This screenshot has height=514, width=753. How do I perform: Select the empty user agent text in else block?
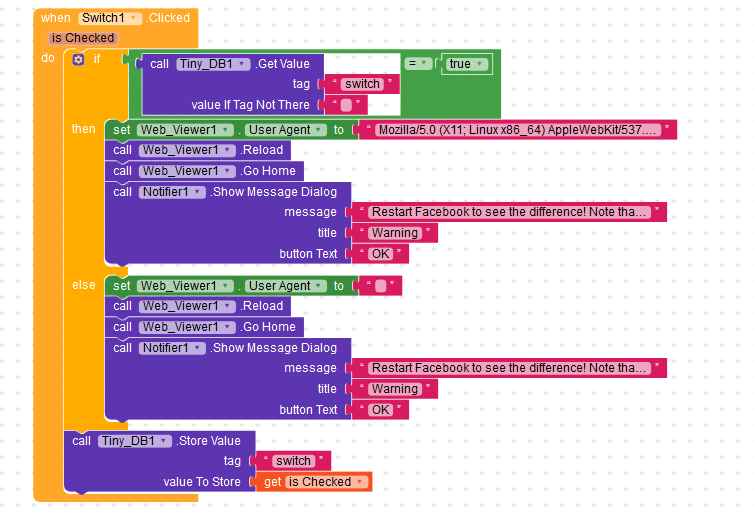point(380,286)
